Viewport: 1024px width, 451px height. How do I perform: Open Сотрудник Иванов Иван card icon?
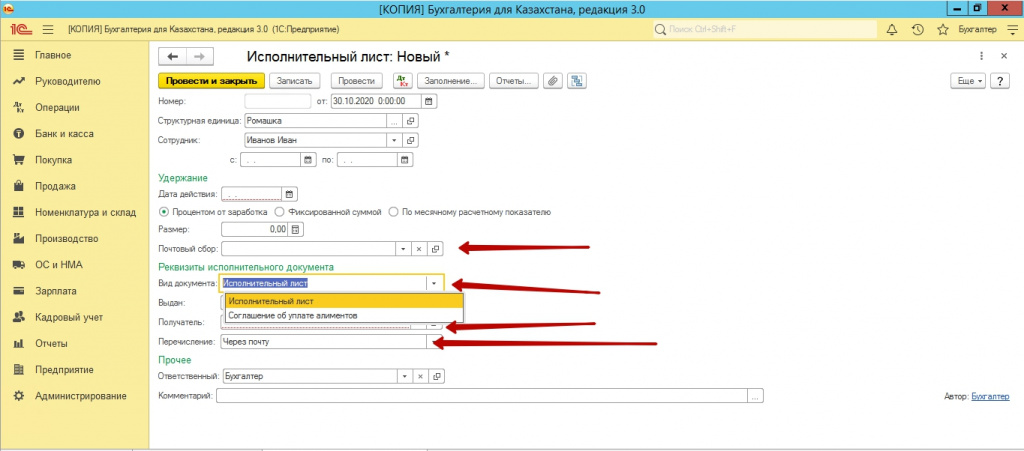point(411,140)
